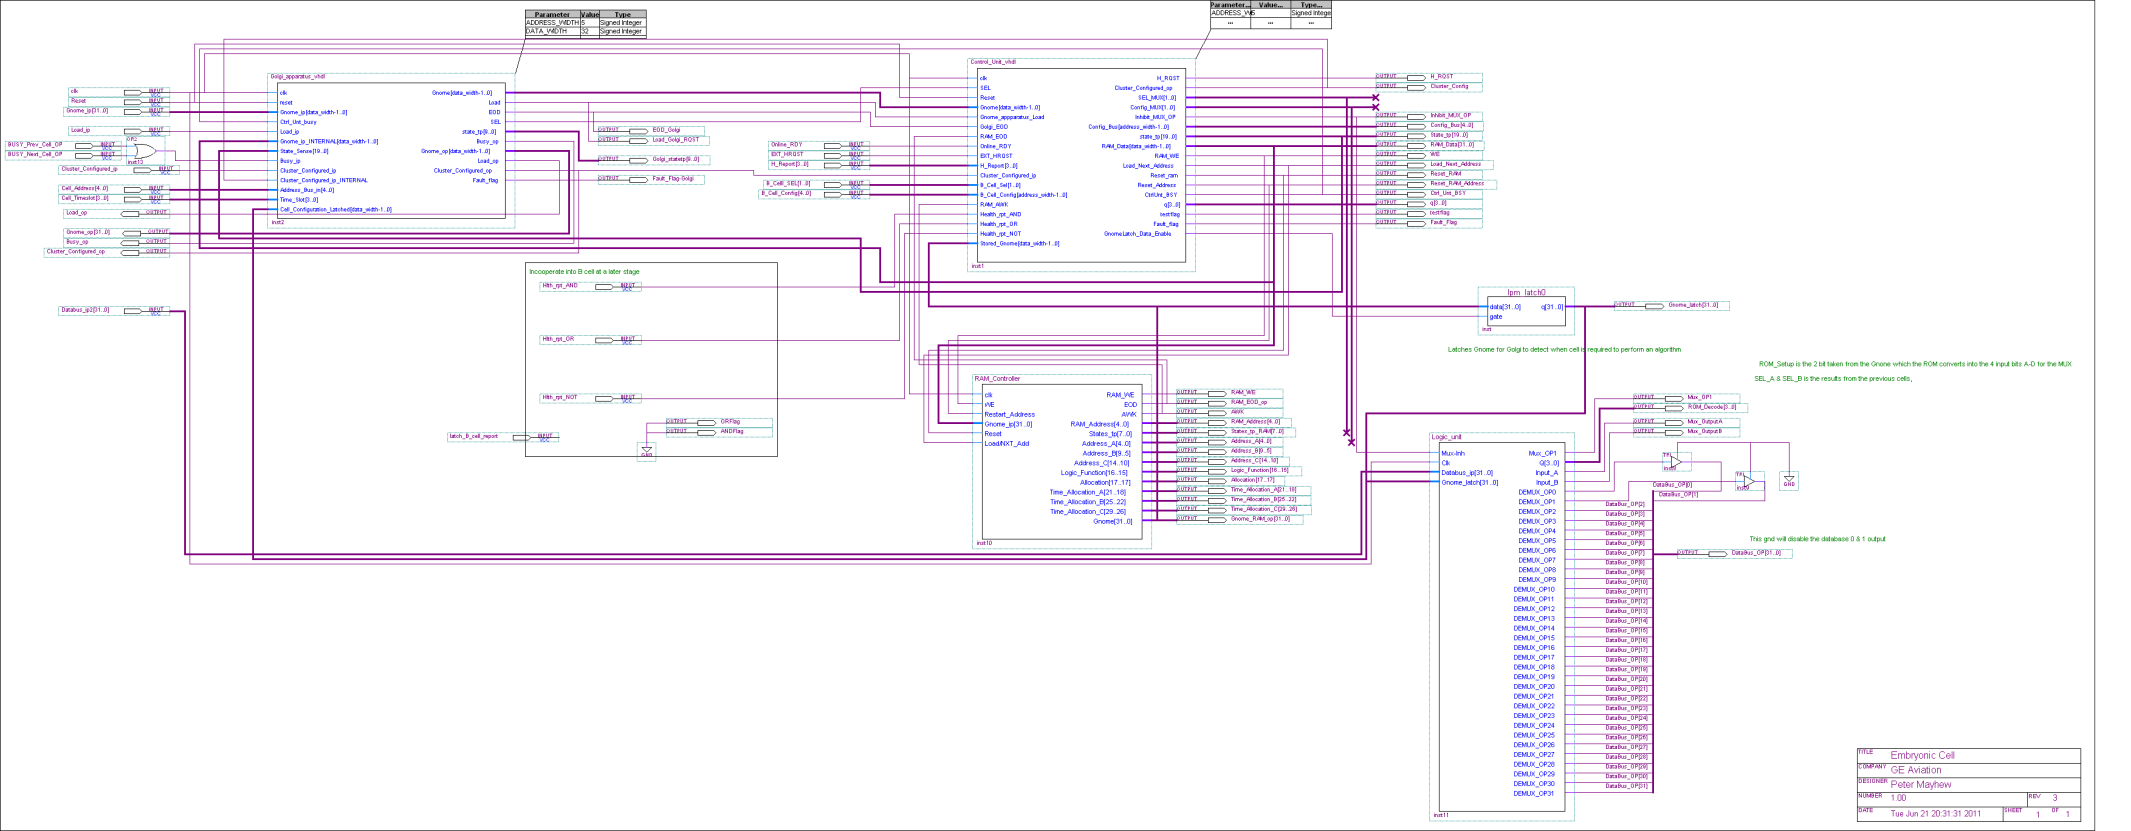Click the RAM_WE output pin symbol

coord(1217,393)
